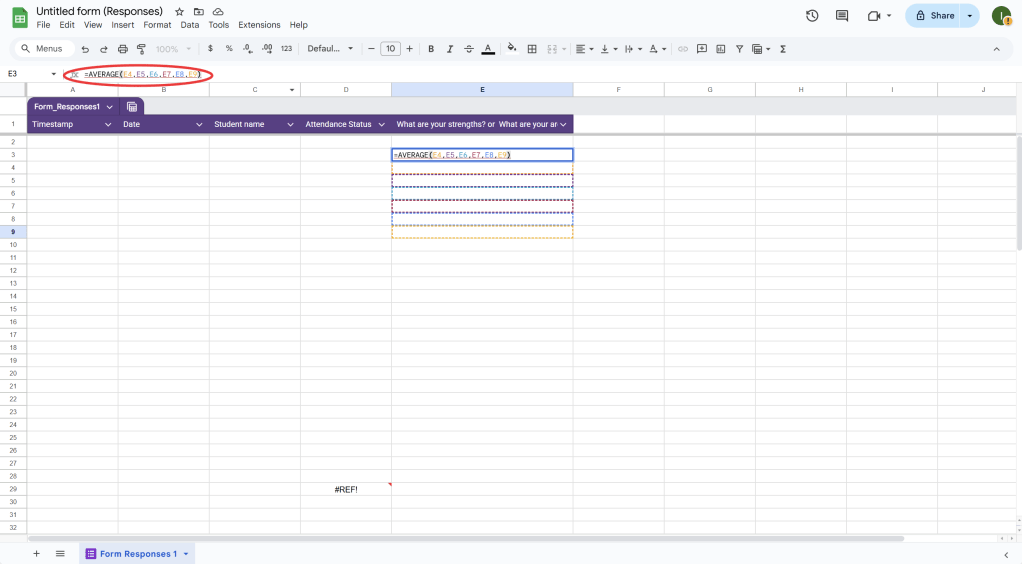Click the Share button

click(x=934, y=16)
